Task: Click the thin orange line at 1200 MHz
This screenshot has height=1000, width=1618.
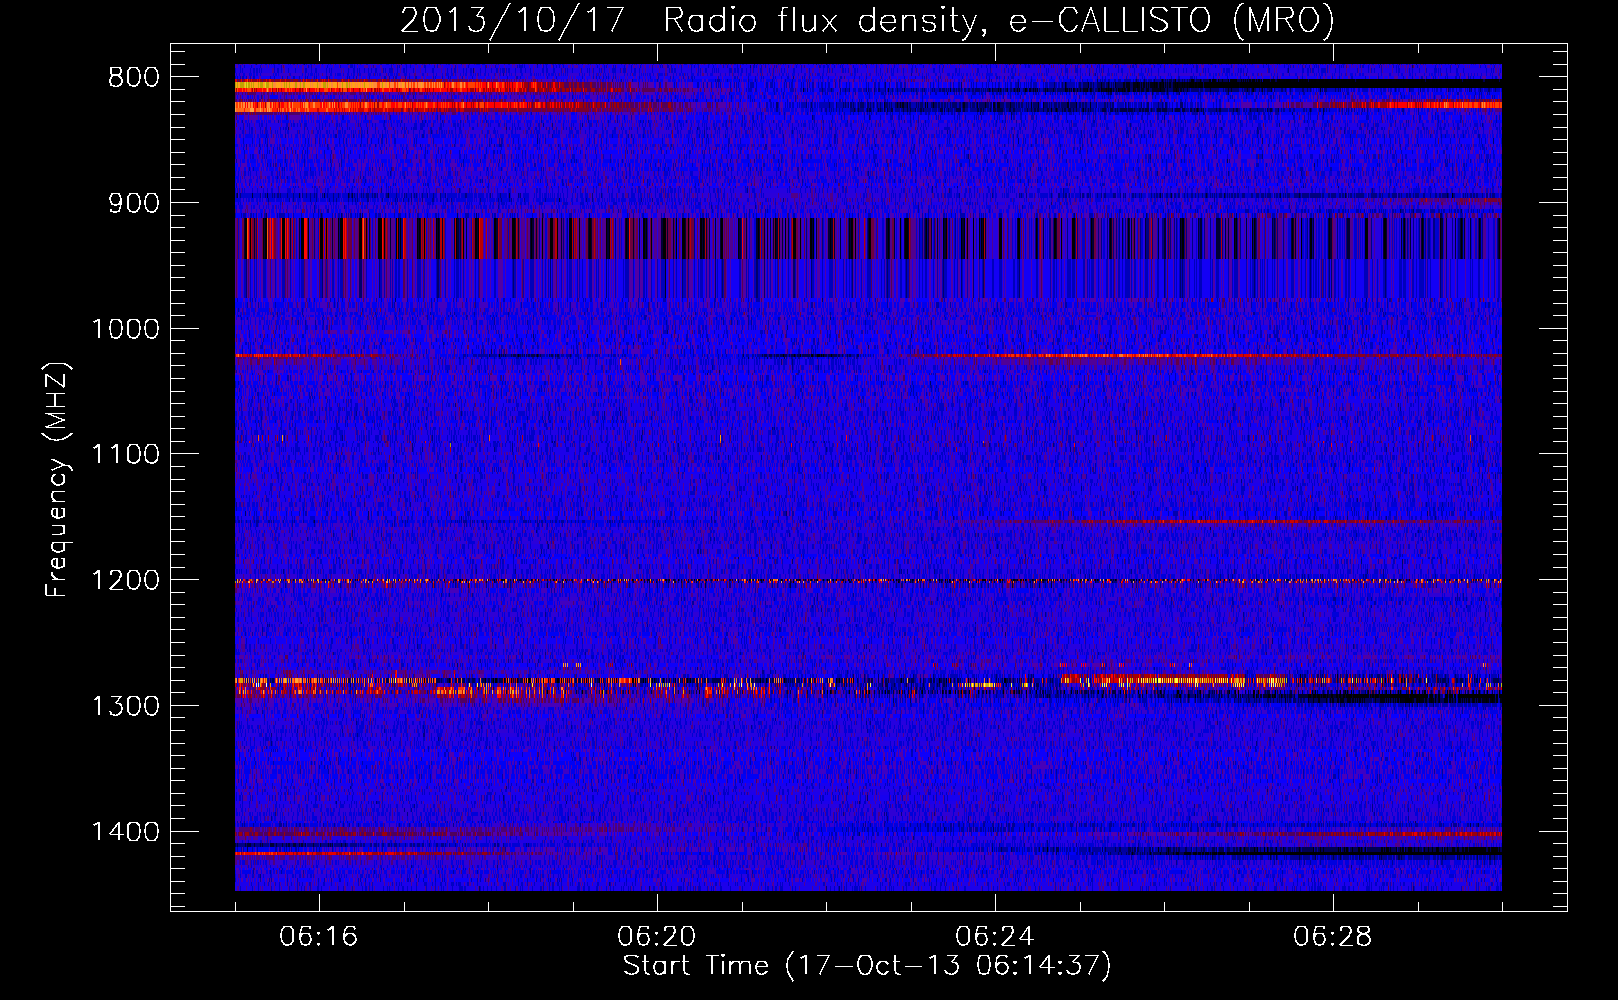Action: [868, 581]
